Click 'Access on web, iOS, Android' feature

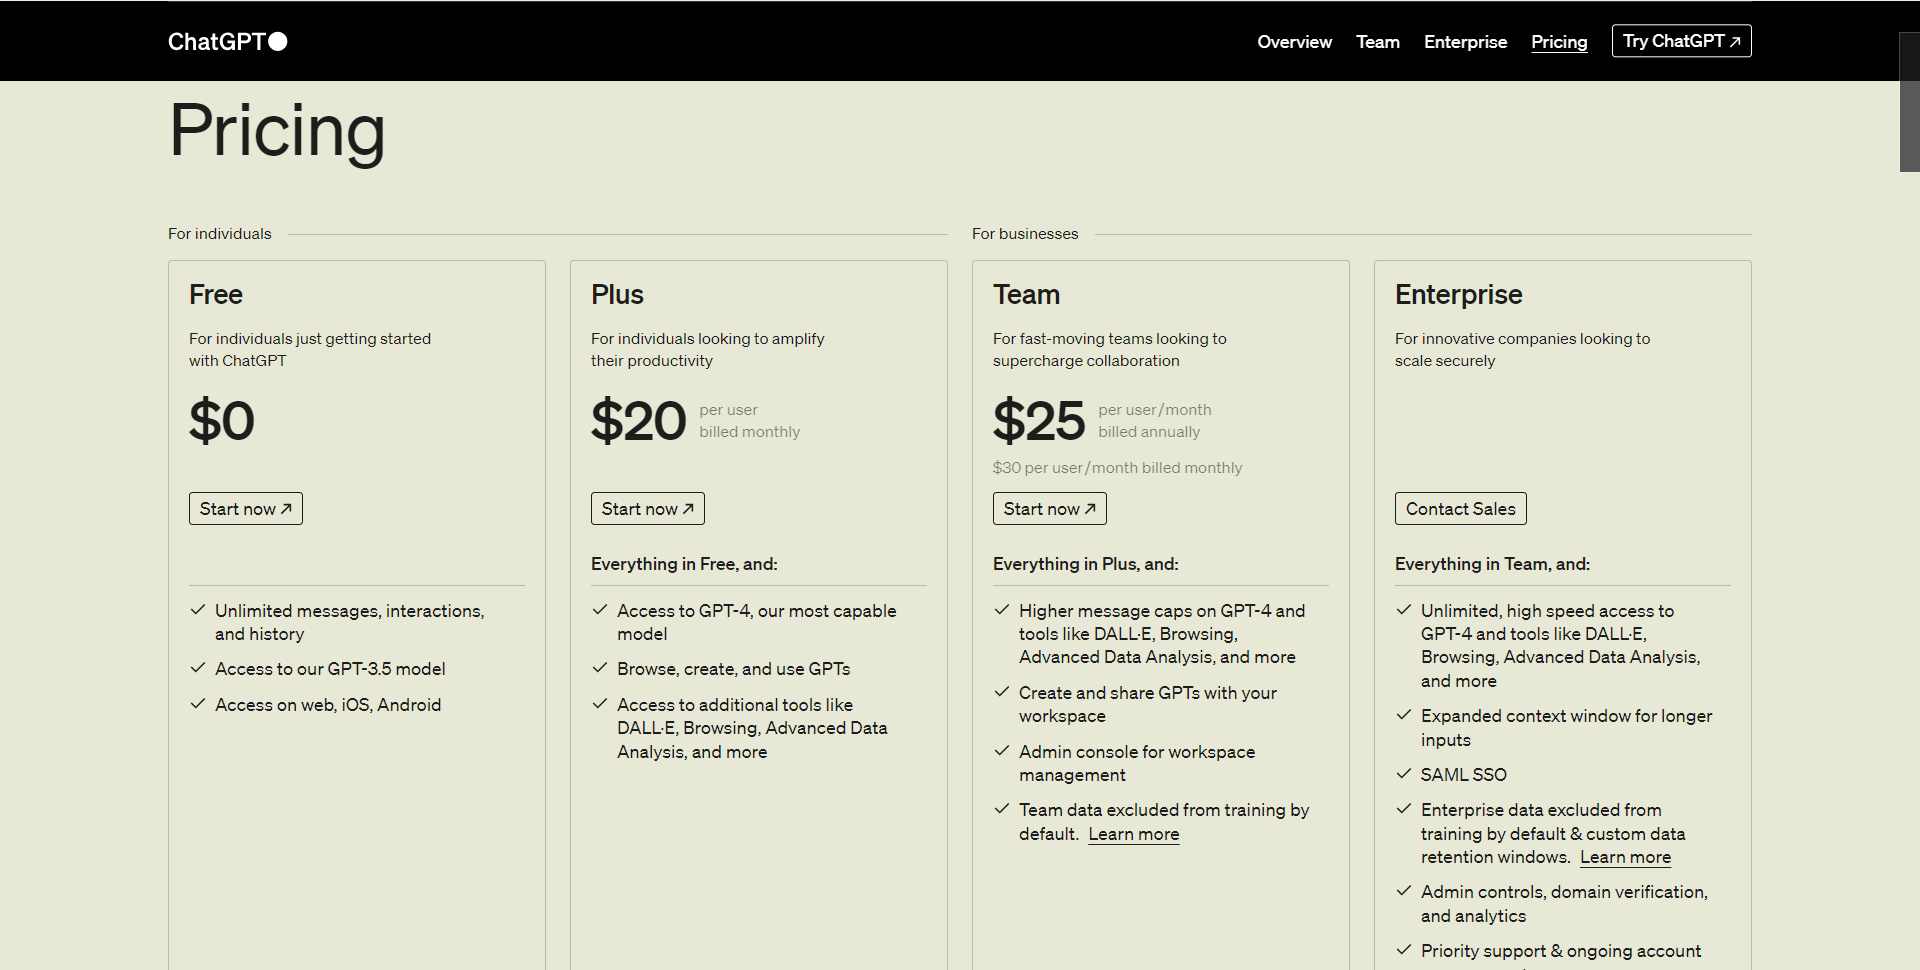(328, 705)
